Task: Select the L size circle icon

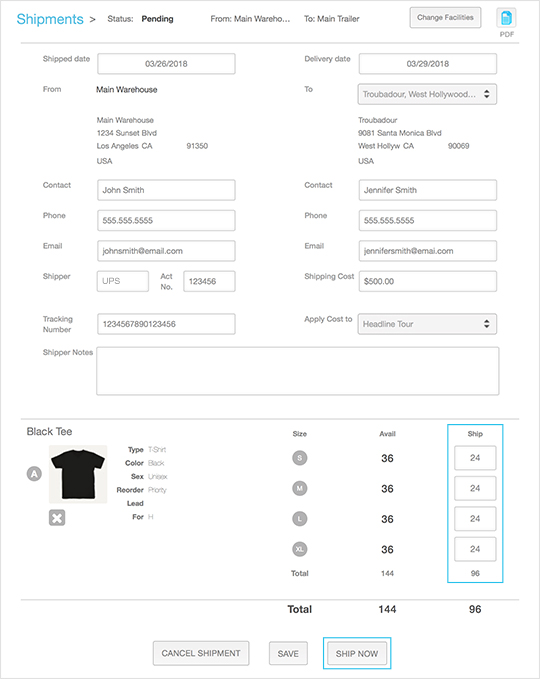Action: pyautogui.click(x=300, y=519)
